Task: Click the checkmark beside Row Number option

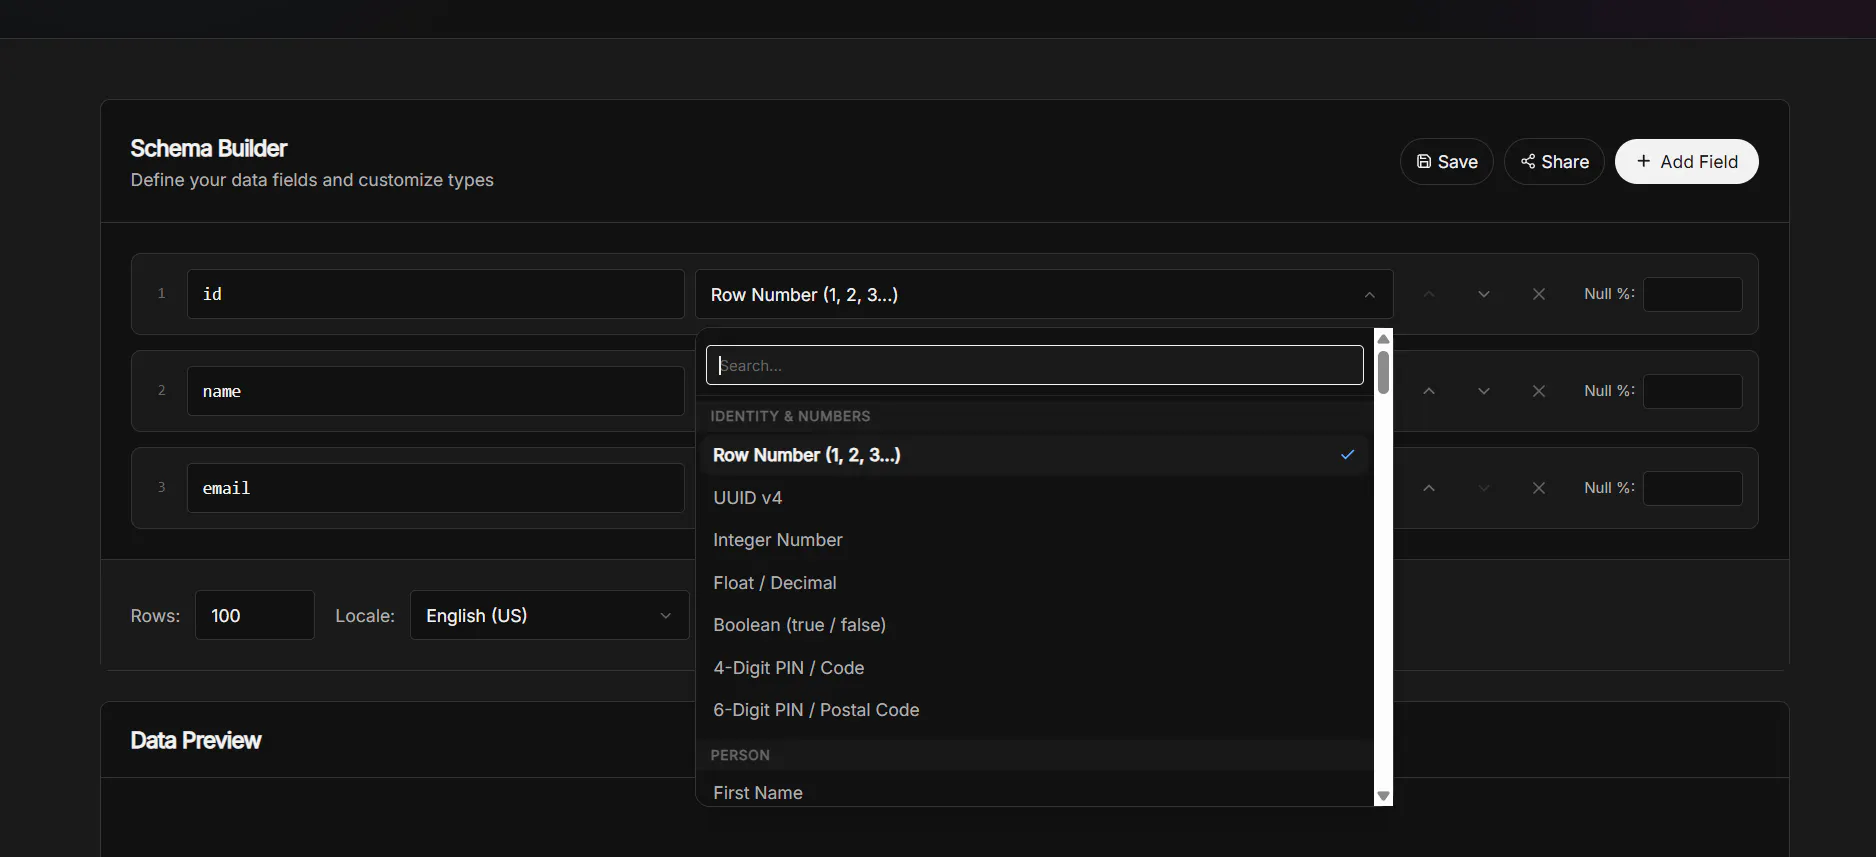Action: click(1347, 455)
